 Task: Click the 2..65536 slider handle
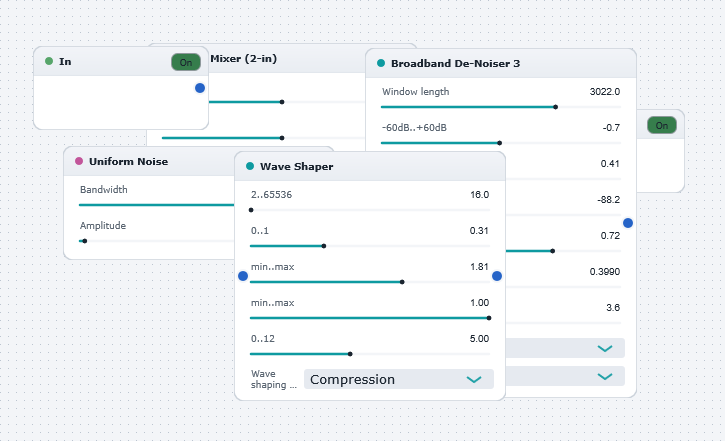tap(251, 210)
